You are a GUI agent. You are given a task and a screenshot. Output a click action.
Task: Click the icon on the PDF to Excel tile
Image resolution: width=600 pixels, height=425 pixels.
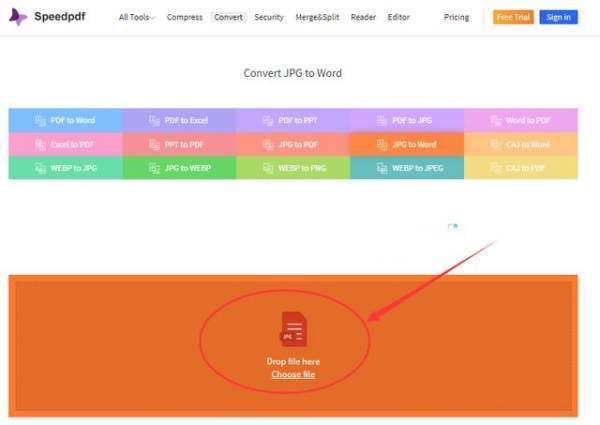pos(154,120)
